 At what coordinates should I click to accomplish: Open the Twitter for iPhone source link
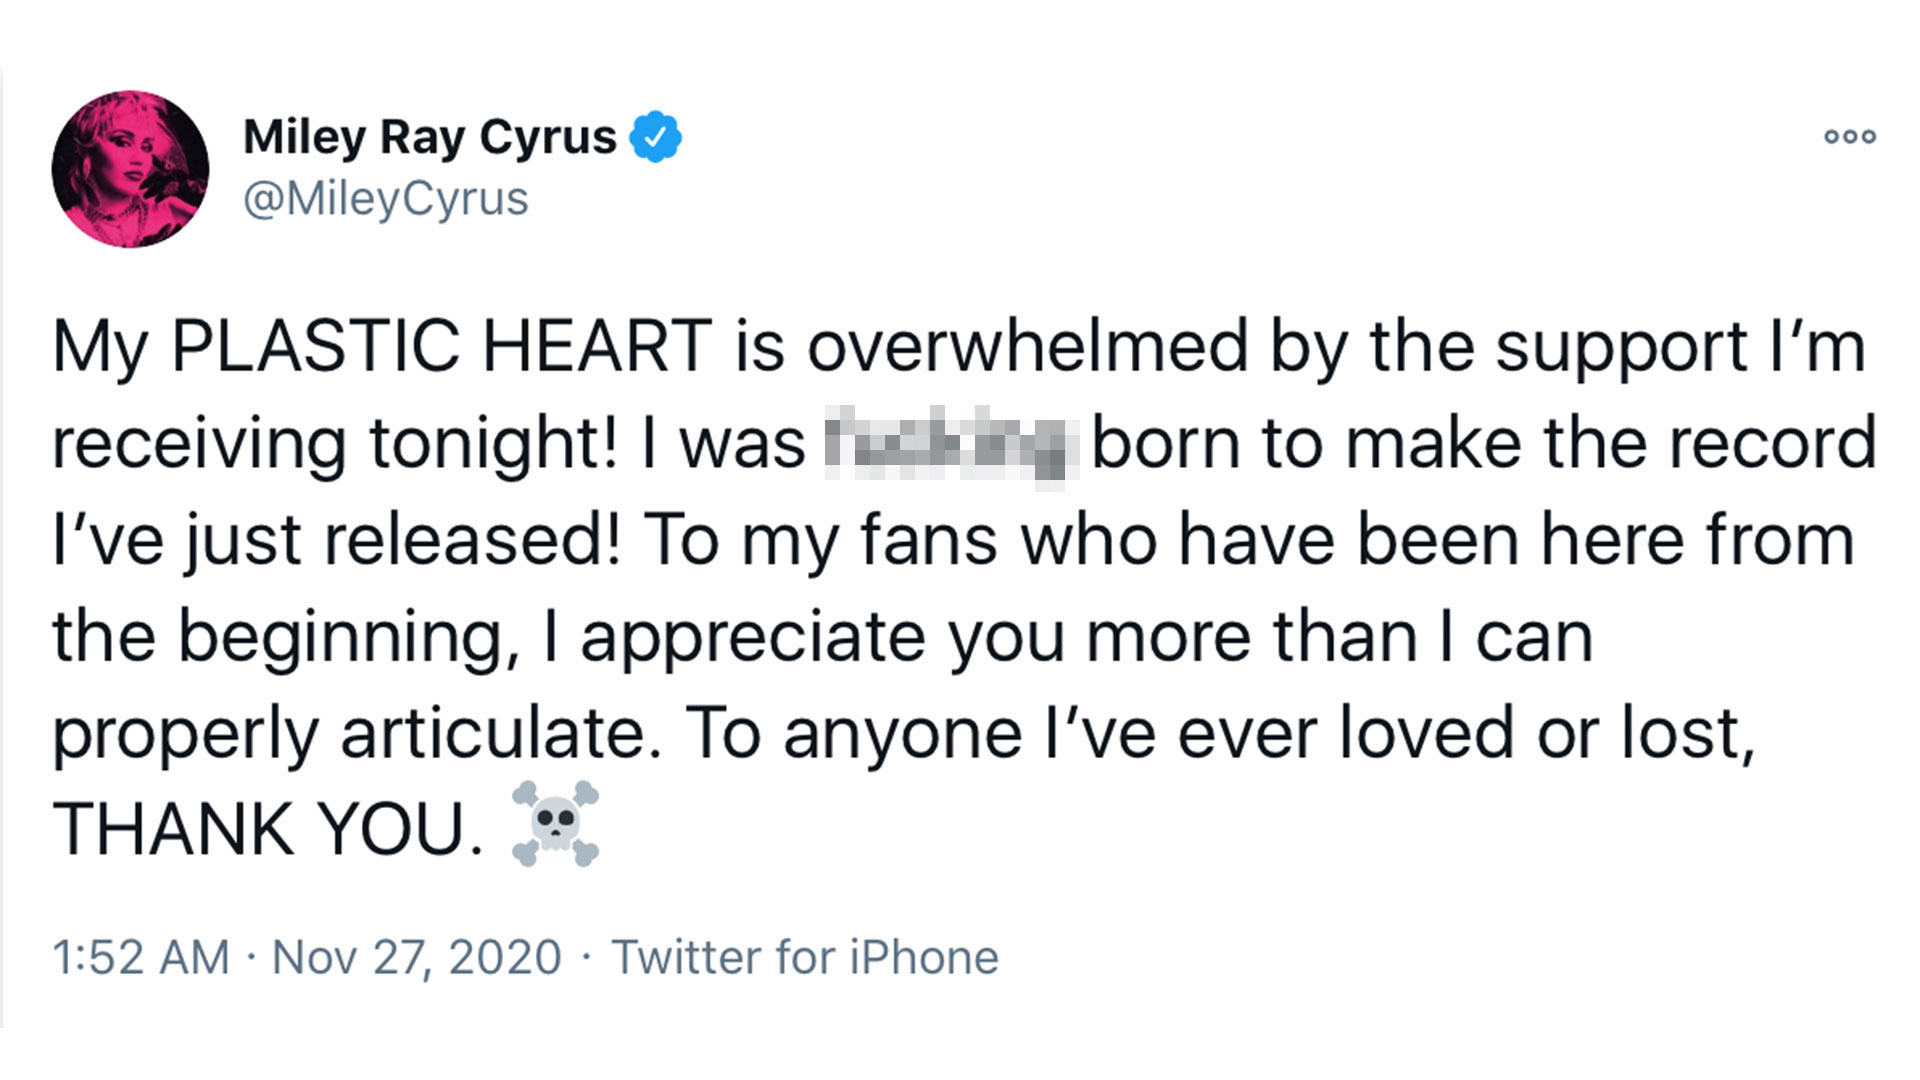(x=805, y=957)
